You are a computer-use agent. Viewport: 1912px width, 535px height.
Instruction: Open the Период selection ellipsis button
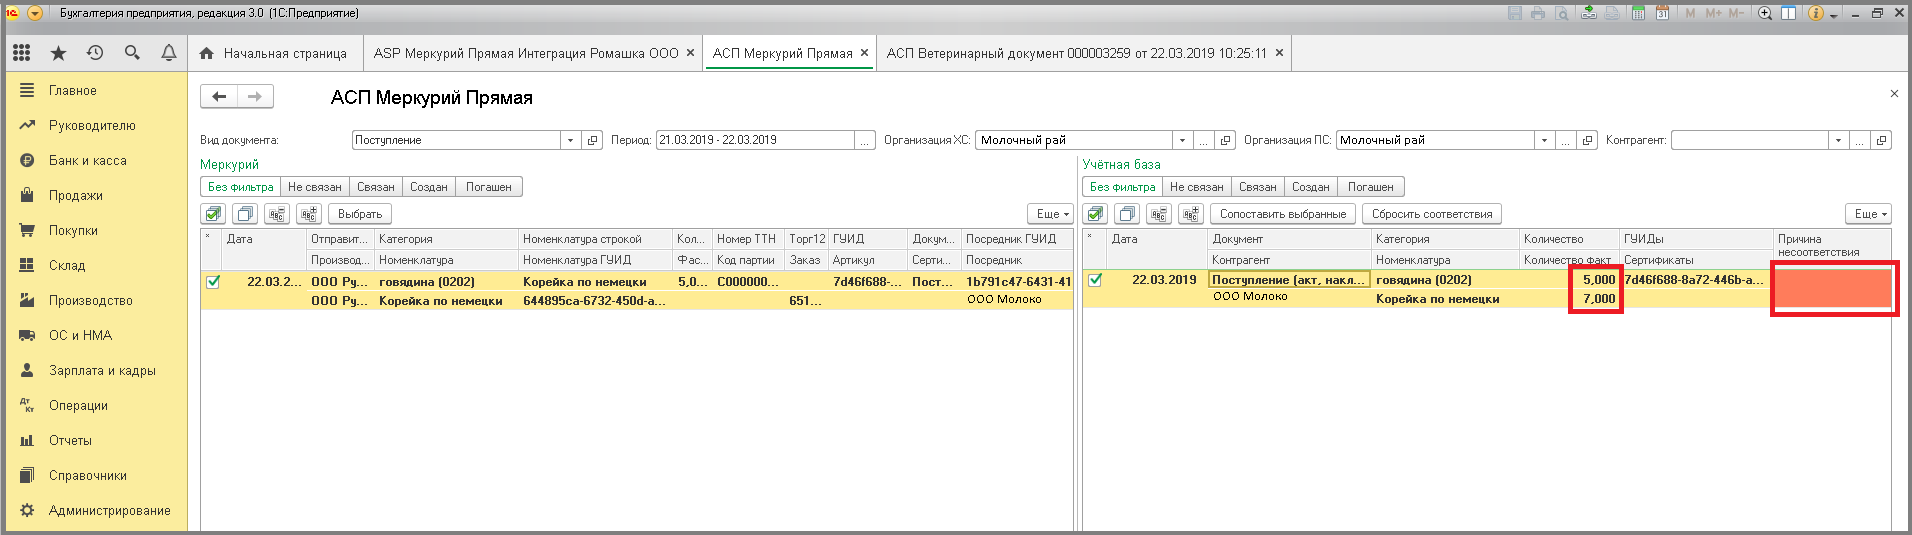click(x=865, y=140)
